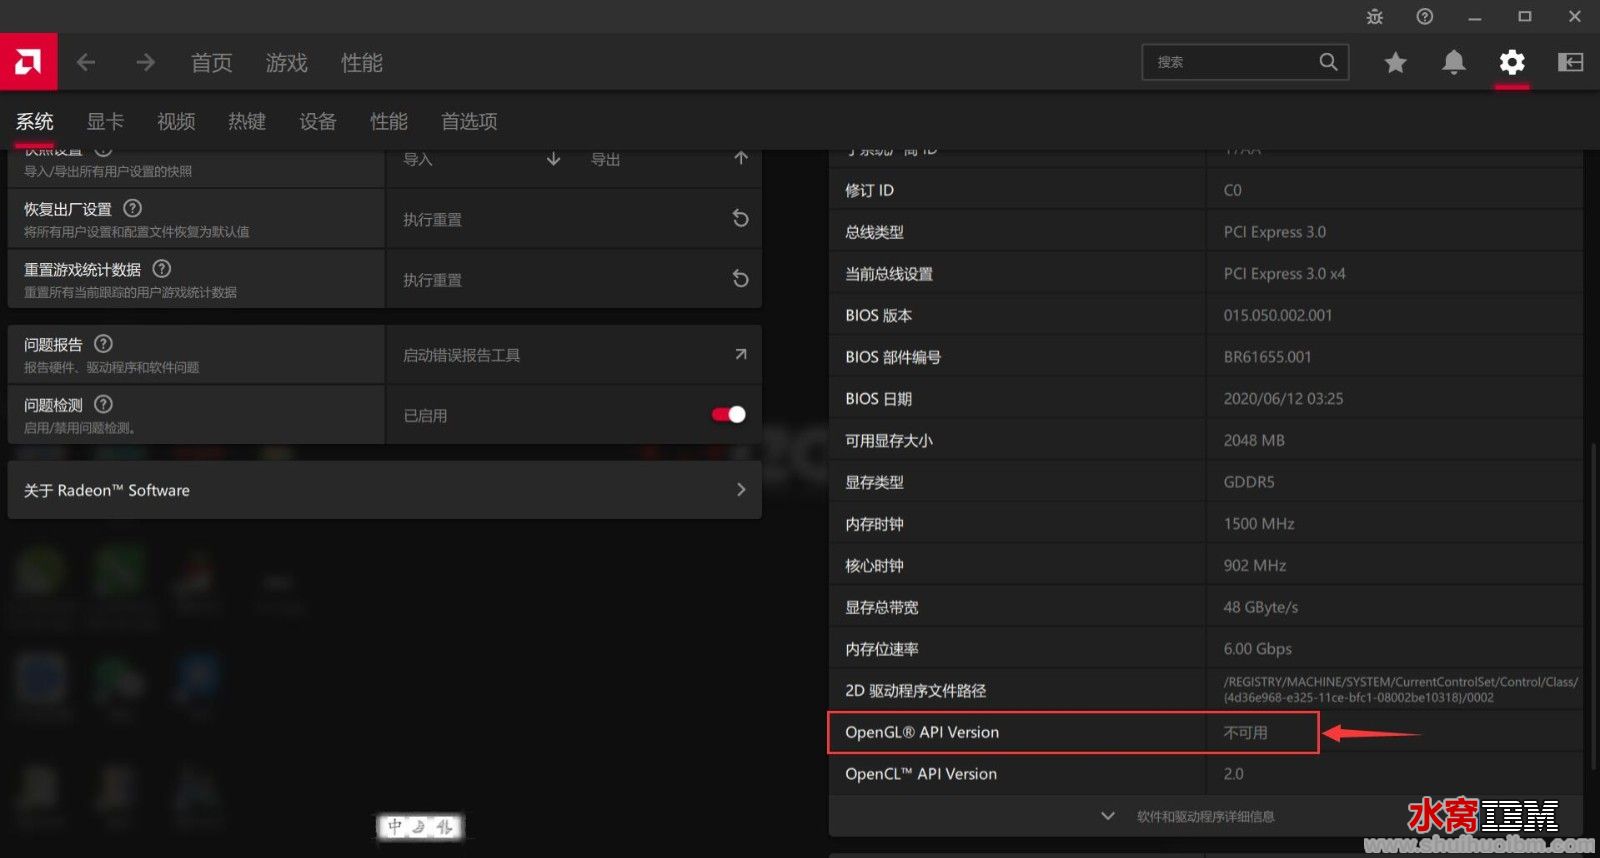Open help tooltip for 问题检测
The width and height of the screenshot is (1600, 858).
[x=103, y=404]
